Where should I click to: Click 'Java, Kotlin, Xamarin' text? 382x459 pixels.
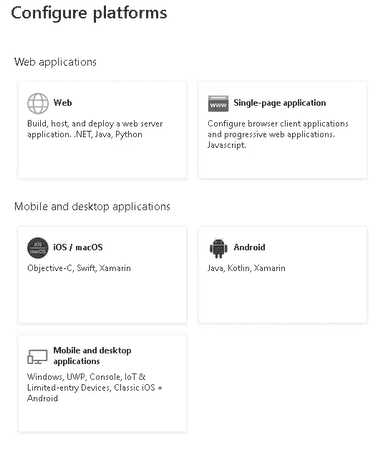[246, 268]
